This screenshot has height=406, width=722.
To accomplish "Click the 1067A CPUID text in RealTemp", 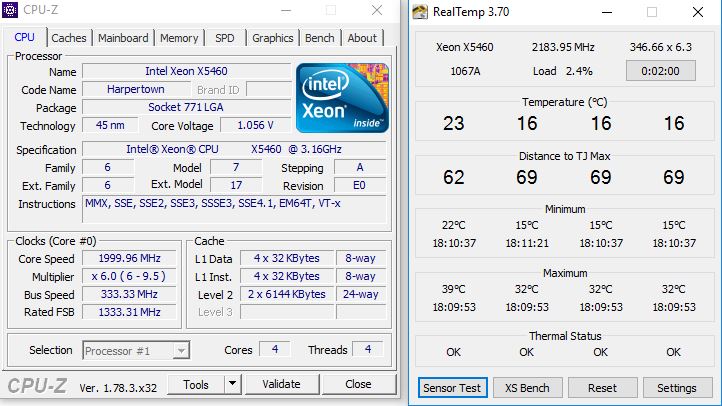I will [465, 71].
